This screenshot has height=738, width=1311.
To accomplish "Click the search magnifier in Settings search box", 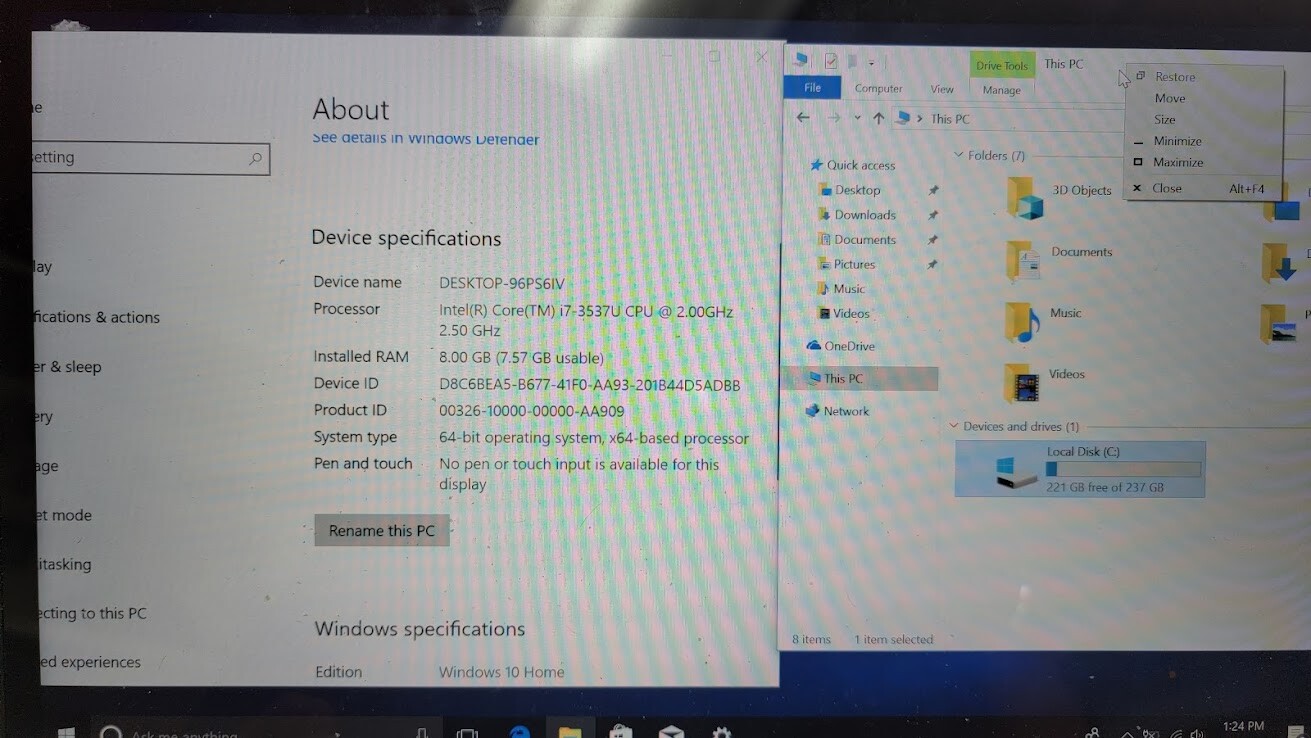I will [255, 158].
